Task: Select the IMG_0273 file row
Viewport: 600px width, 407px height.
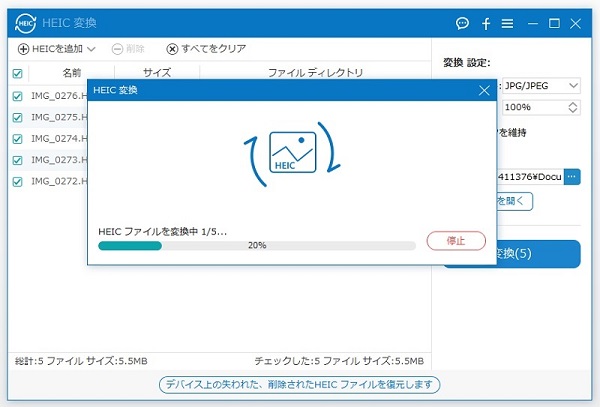Action: pos(49,160)
